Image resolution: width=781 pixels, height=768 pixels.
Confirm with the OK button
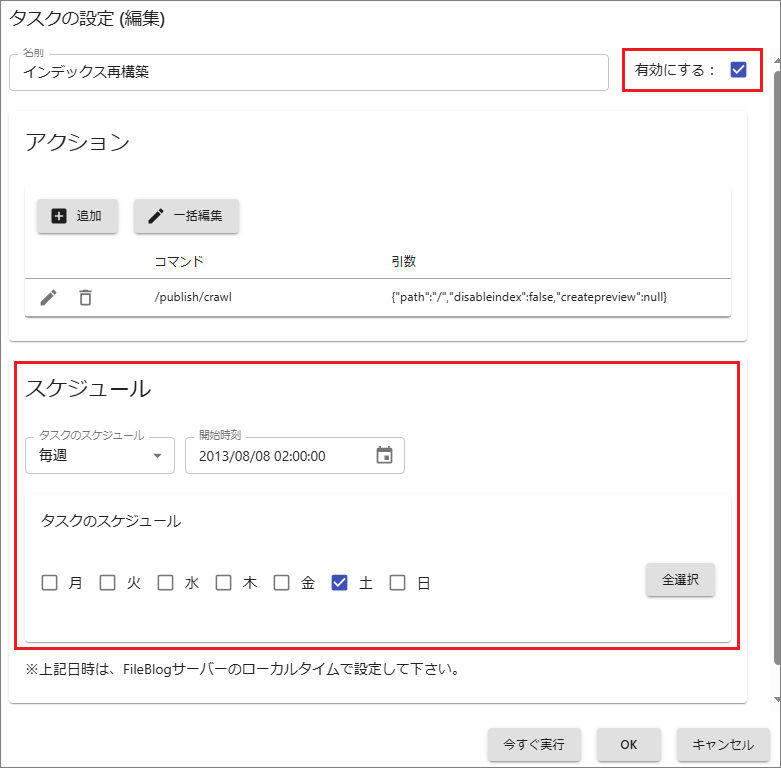point(628,744)
